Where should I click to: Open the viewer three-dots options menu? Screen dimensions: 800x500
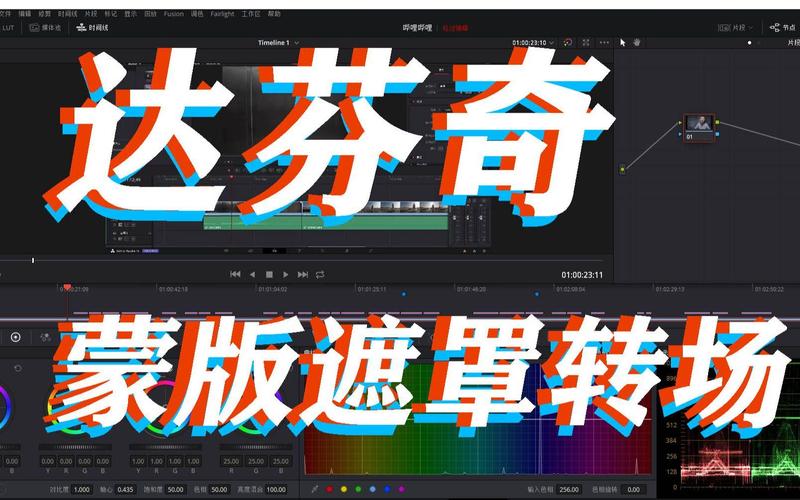click(604, 43)
